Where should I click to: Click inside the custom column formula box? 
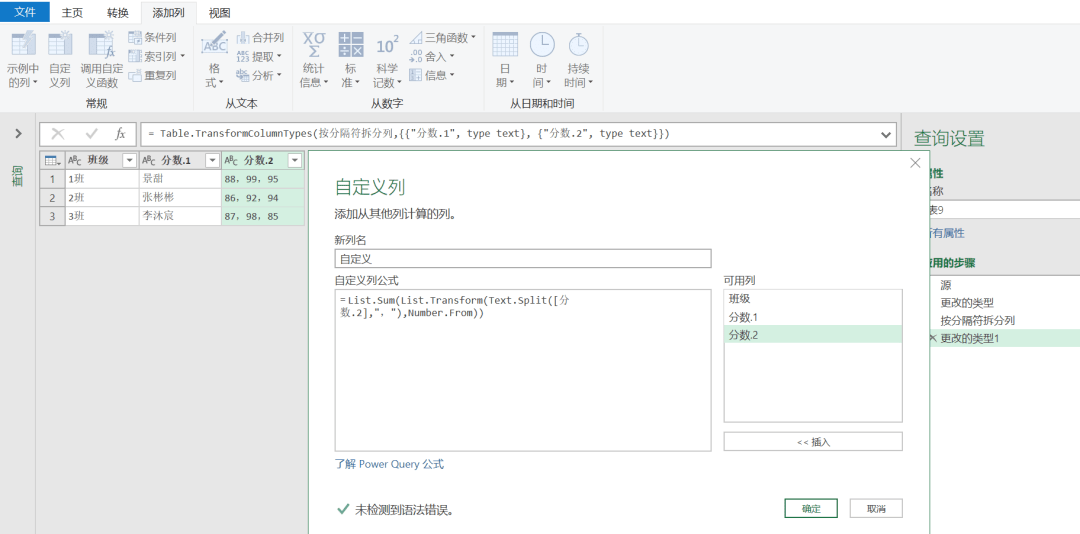coord(523,370)
